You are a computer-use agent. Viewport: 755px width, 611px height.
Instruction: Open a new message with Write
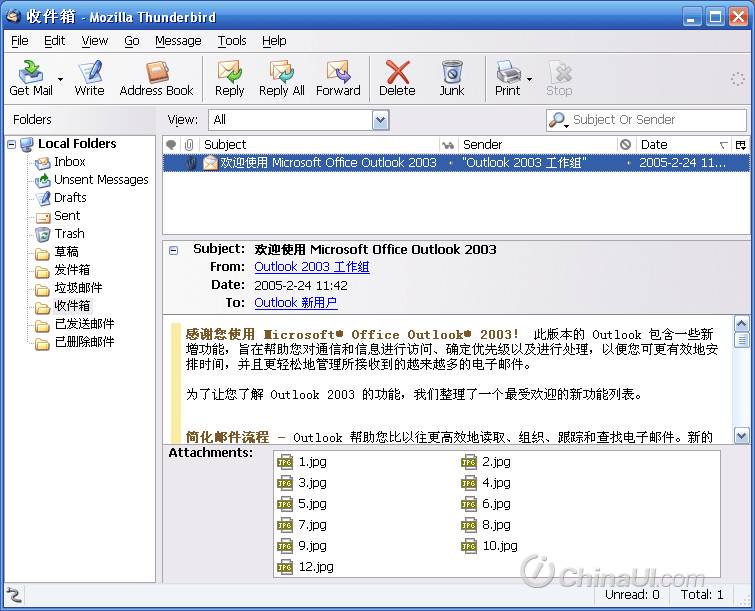pos(89,77)
